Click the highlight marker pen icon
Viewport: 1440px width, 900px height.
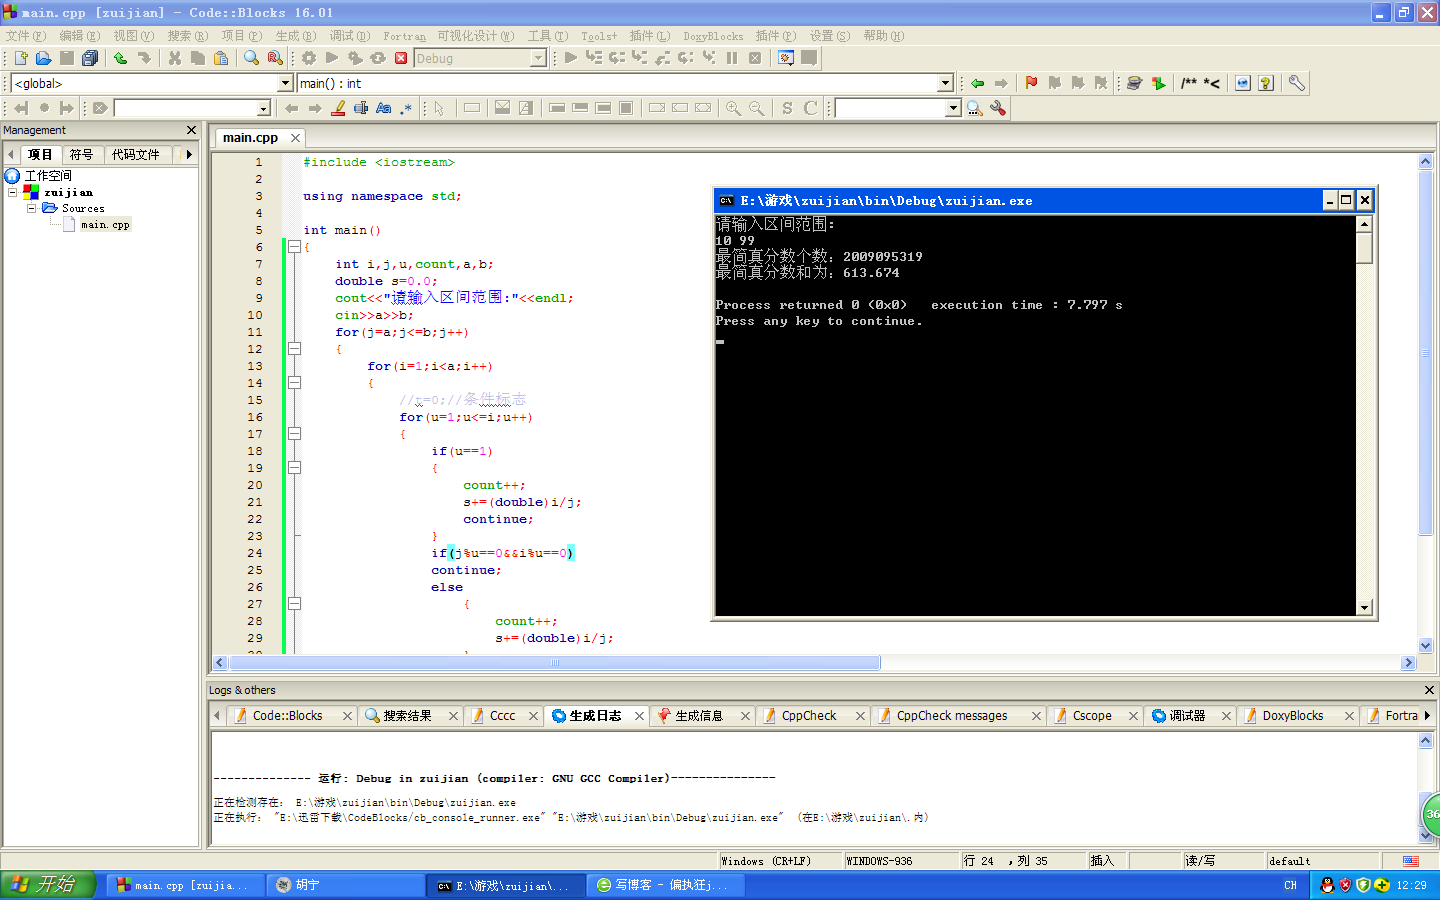pos(338,108)
